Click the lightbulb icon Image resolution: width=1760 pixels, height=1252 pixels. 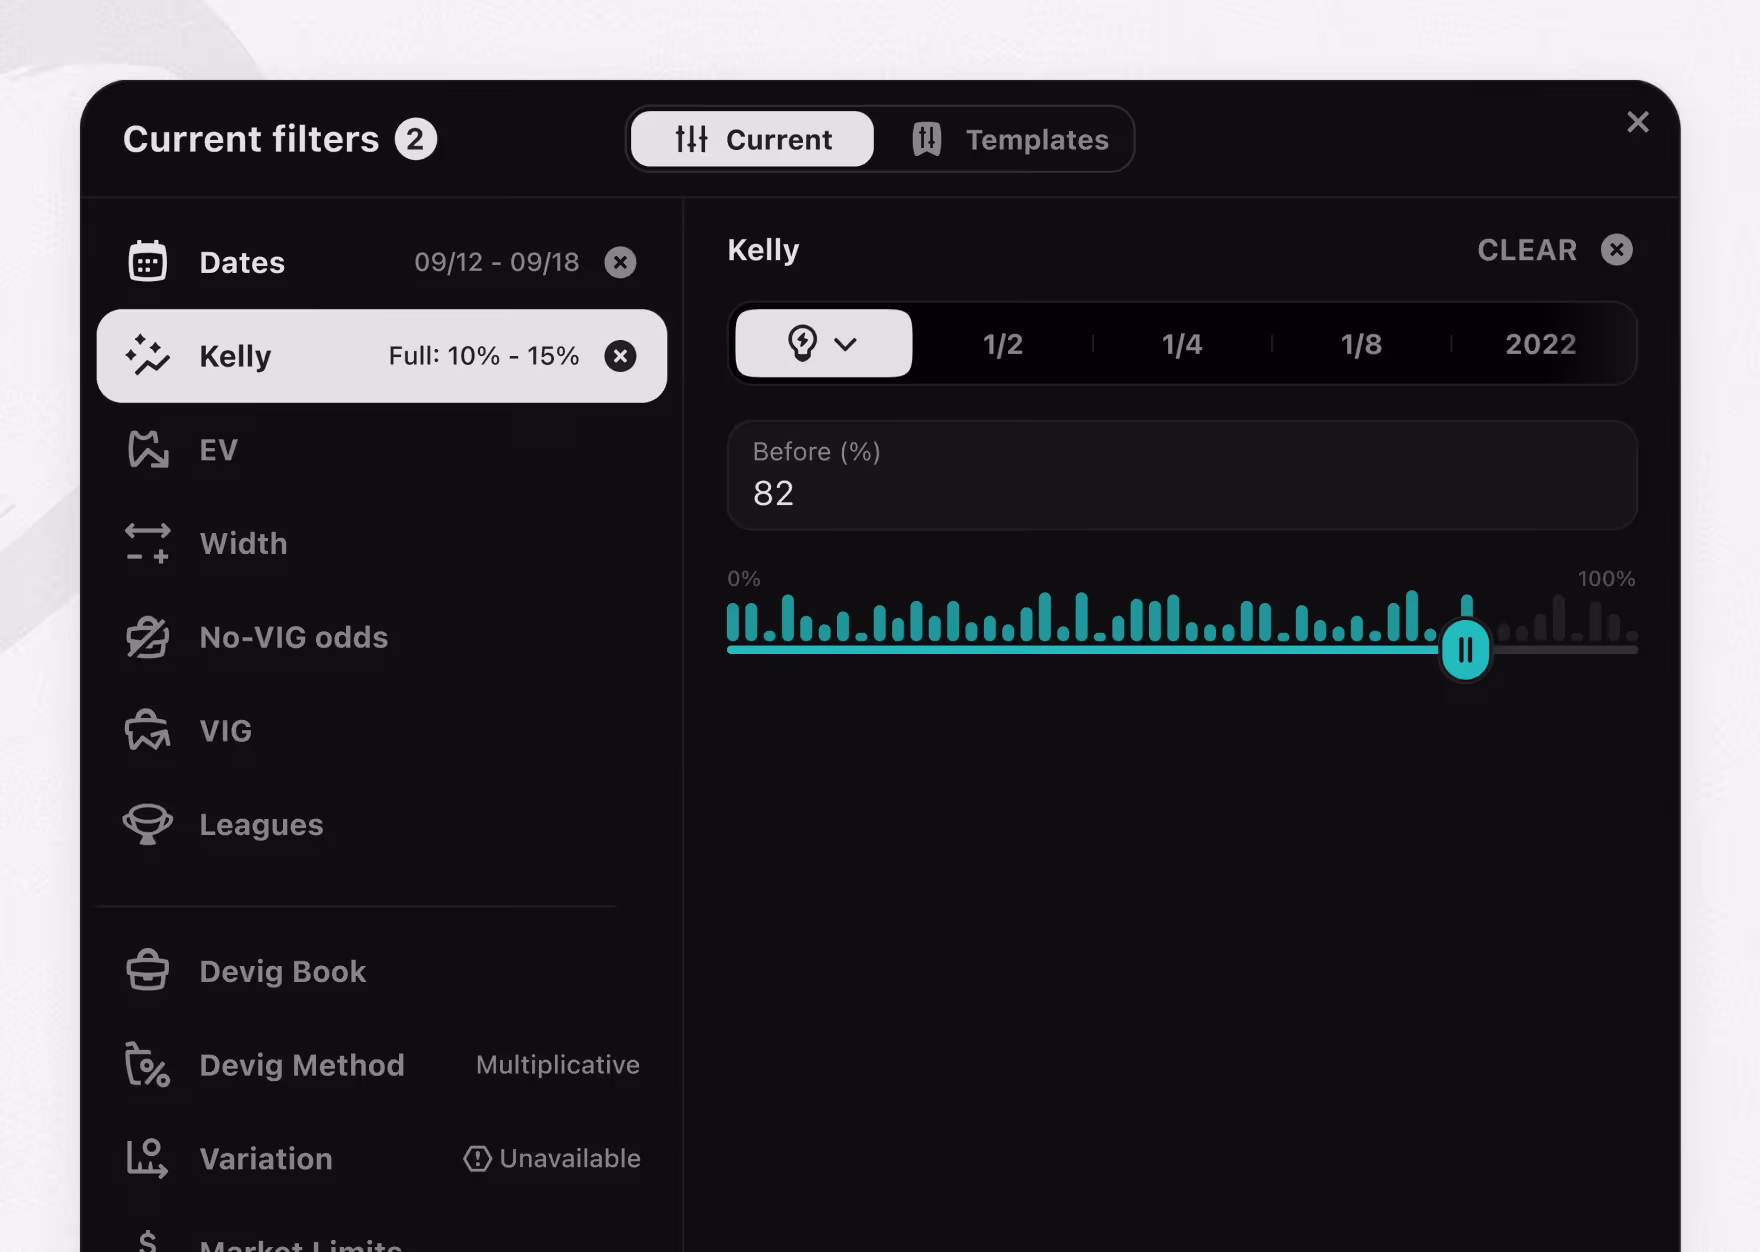(x=802, y=343)
